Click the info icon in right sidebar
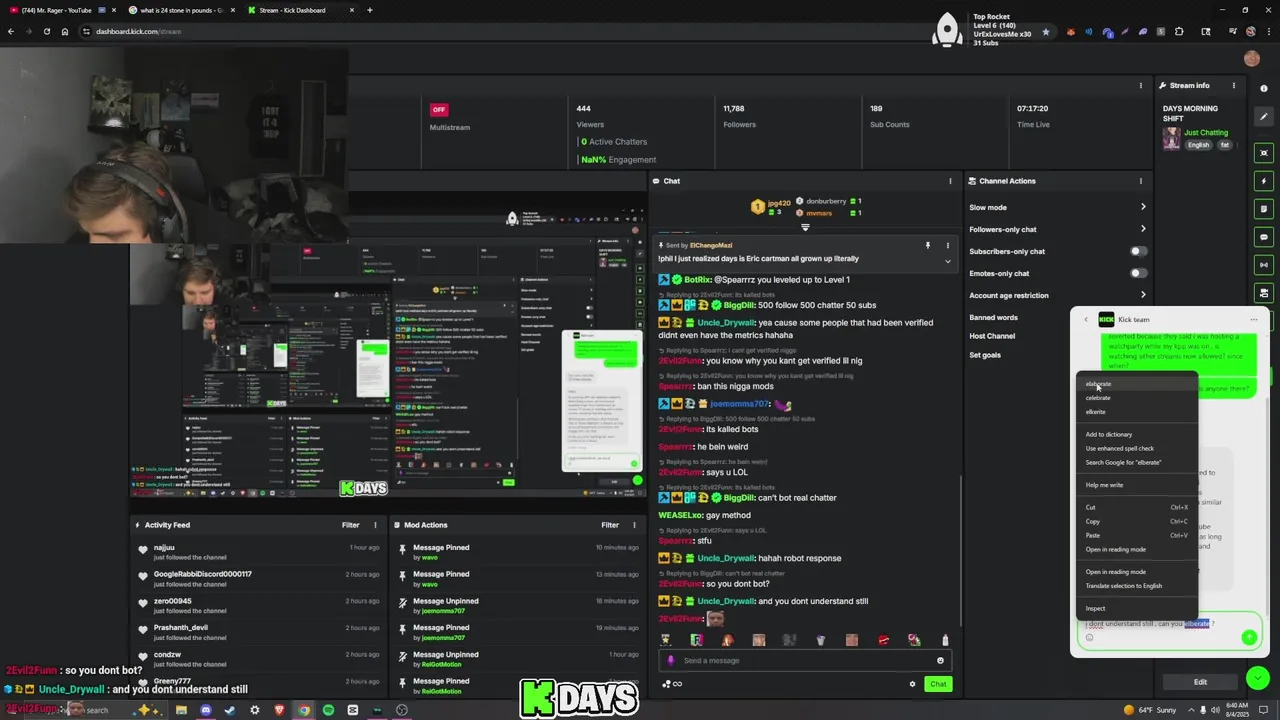 (1264, 89)
